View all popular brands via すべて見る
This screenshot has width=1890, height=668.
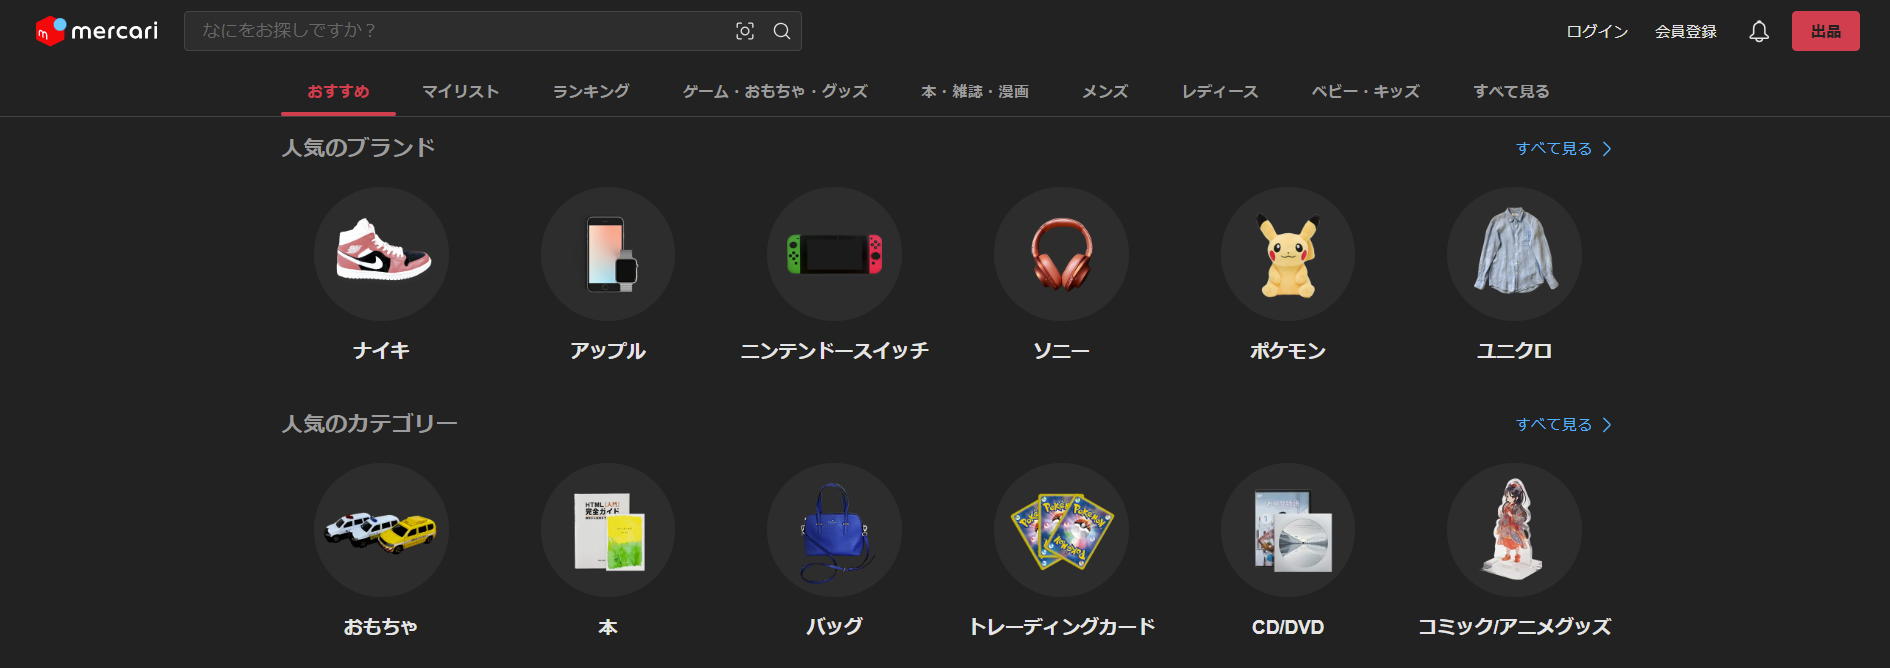[x=1564, y=148]
